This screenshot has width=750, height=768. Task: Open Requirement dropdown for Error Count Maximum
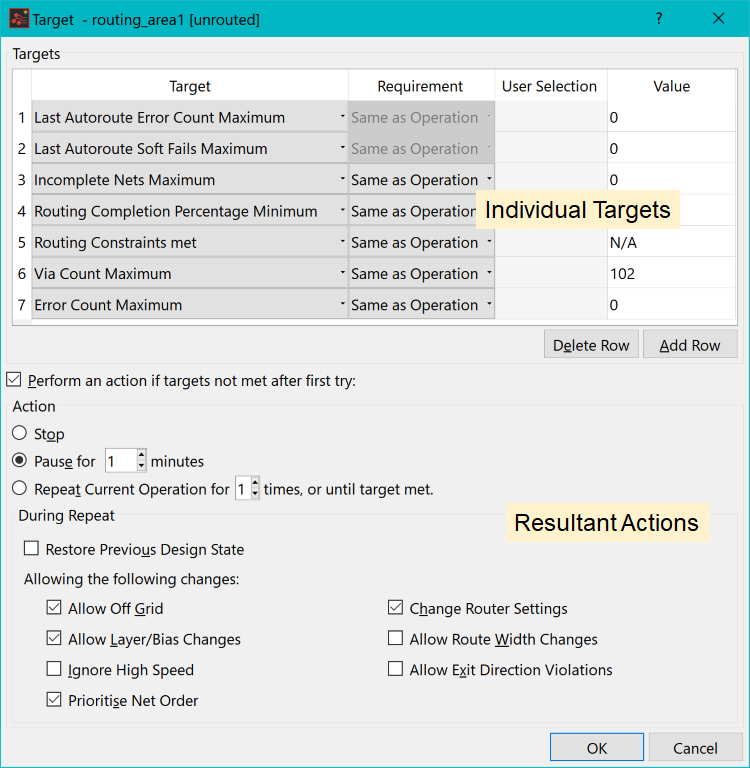[x=421, y=305]
